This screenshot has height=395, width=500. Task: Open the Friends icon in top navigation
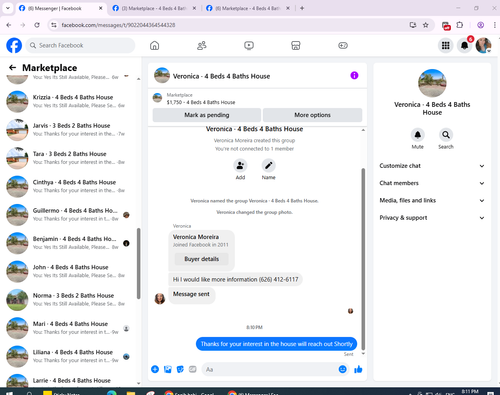pyautogui.click(x=202, y=45)
